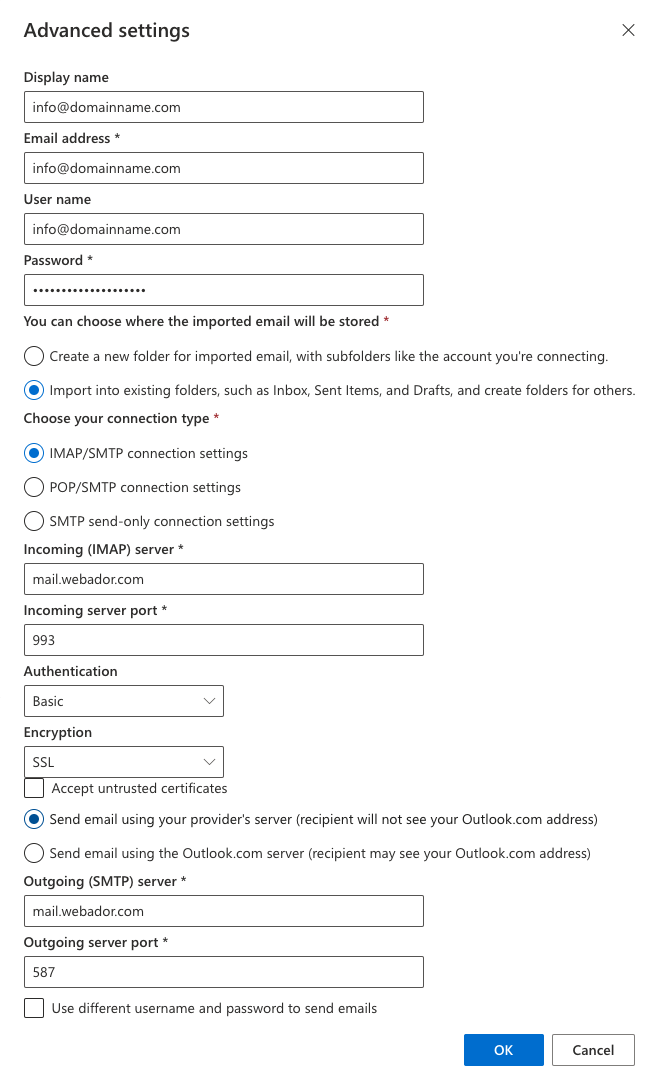Screen dimensions: 656x1079
Task: Check use different username and password
Action: tap(34, 1008)
